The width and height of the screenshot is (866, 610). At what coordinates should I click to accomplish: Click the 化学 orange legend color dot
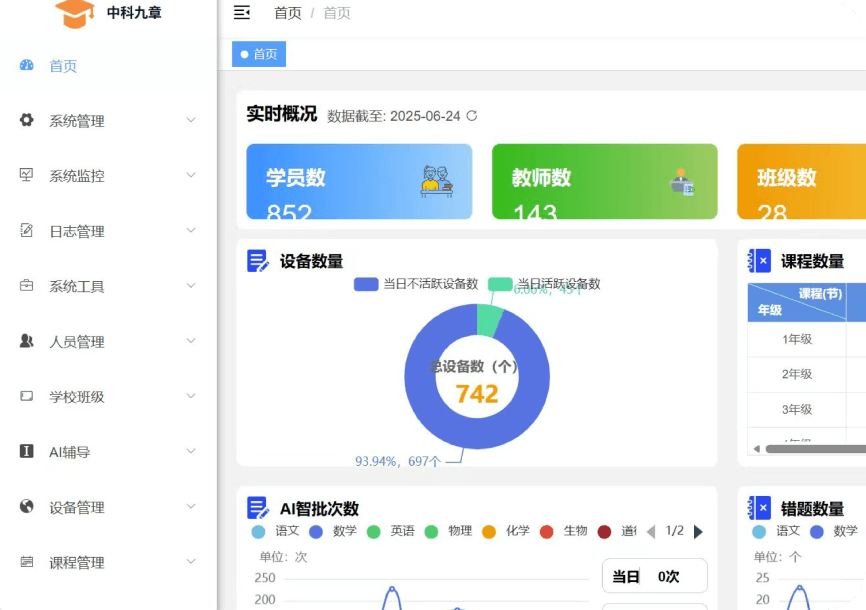pos(489,532)
